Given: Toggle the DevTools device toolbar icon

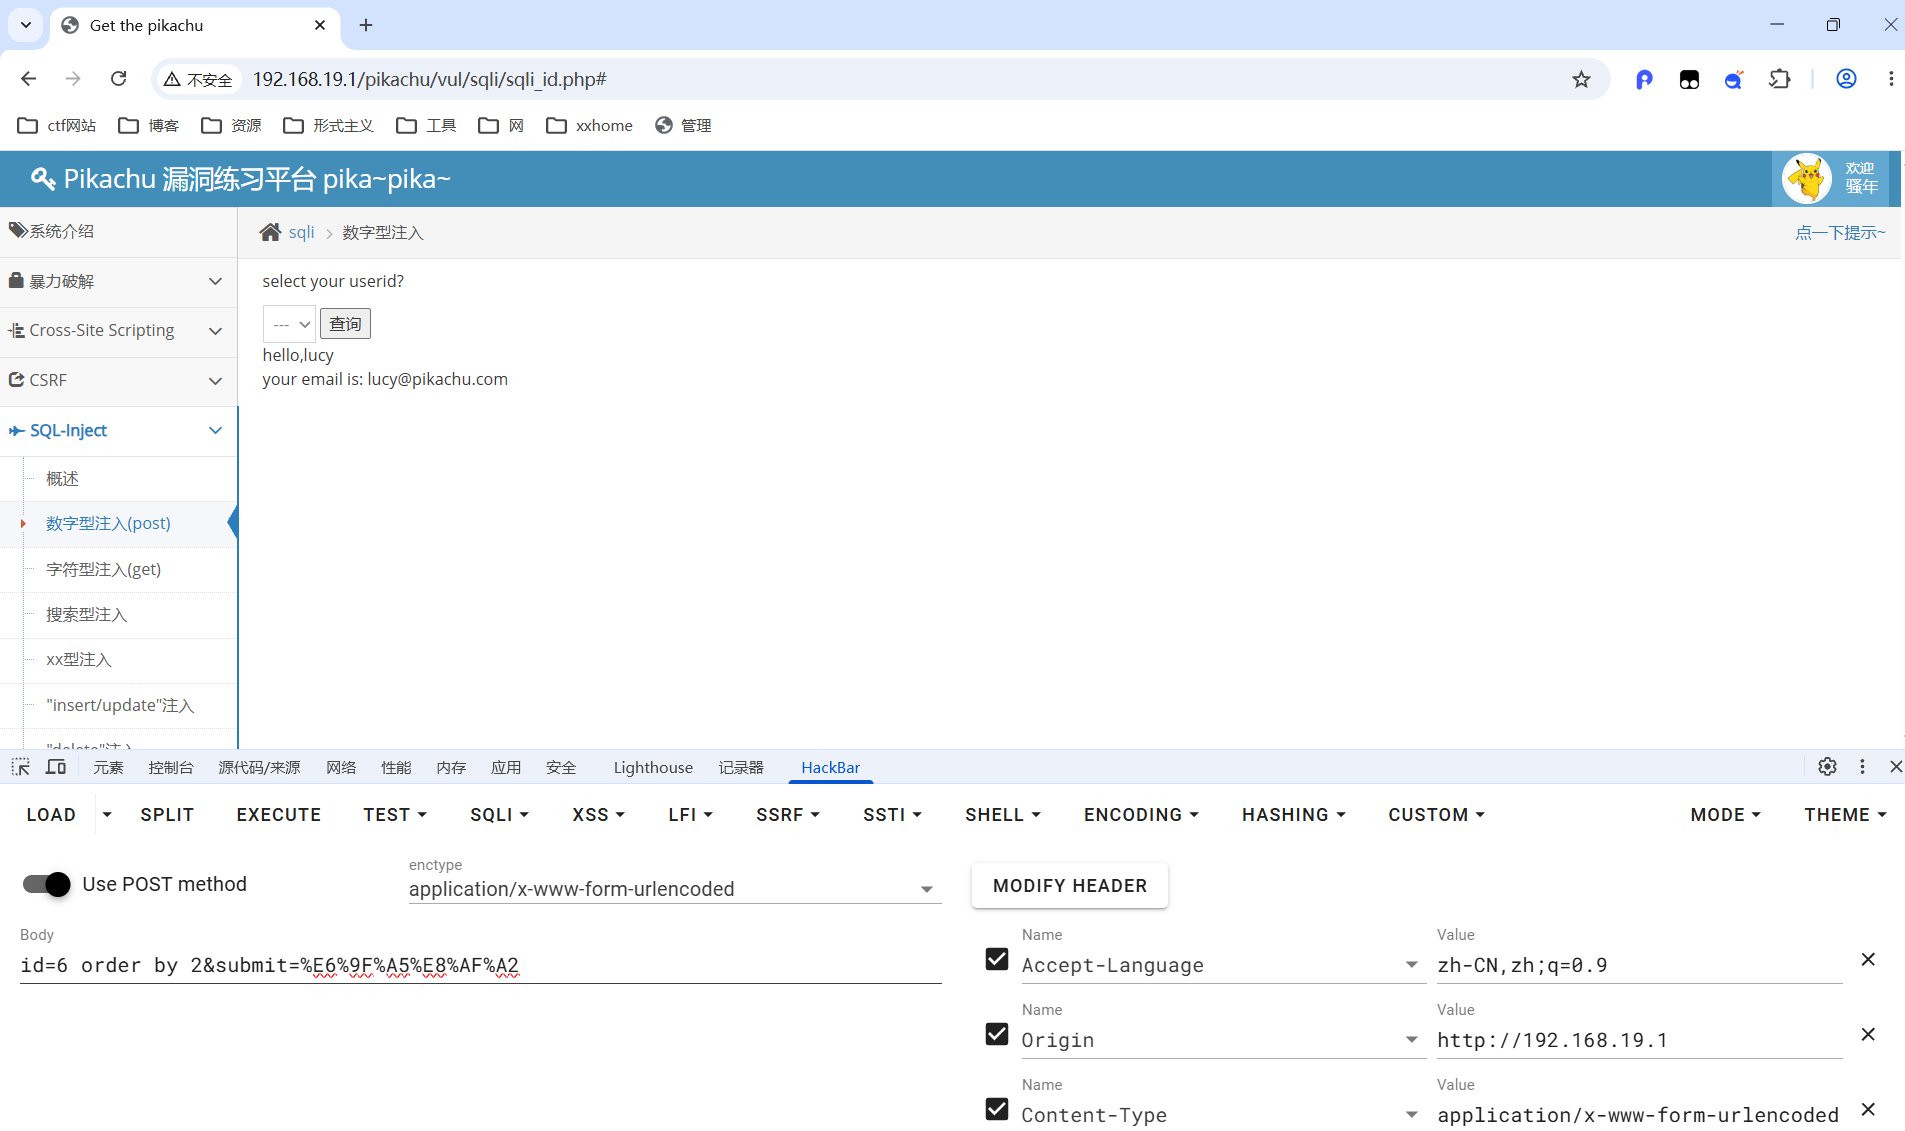Looking at the screenshot, I should point(56,767).
